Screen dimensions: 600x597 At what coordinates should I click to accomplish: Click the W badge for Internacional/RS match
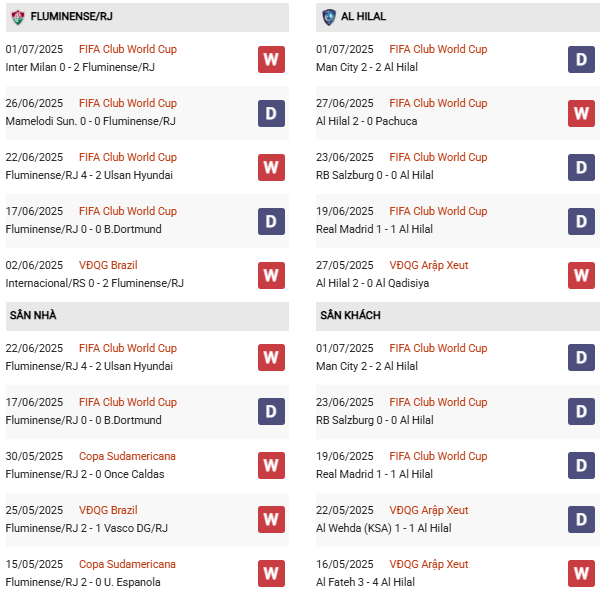[271, 275]
